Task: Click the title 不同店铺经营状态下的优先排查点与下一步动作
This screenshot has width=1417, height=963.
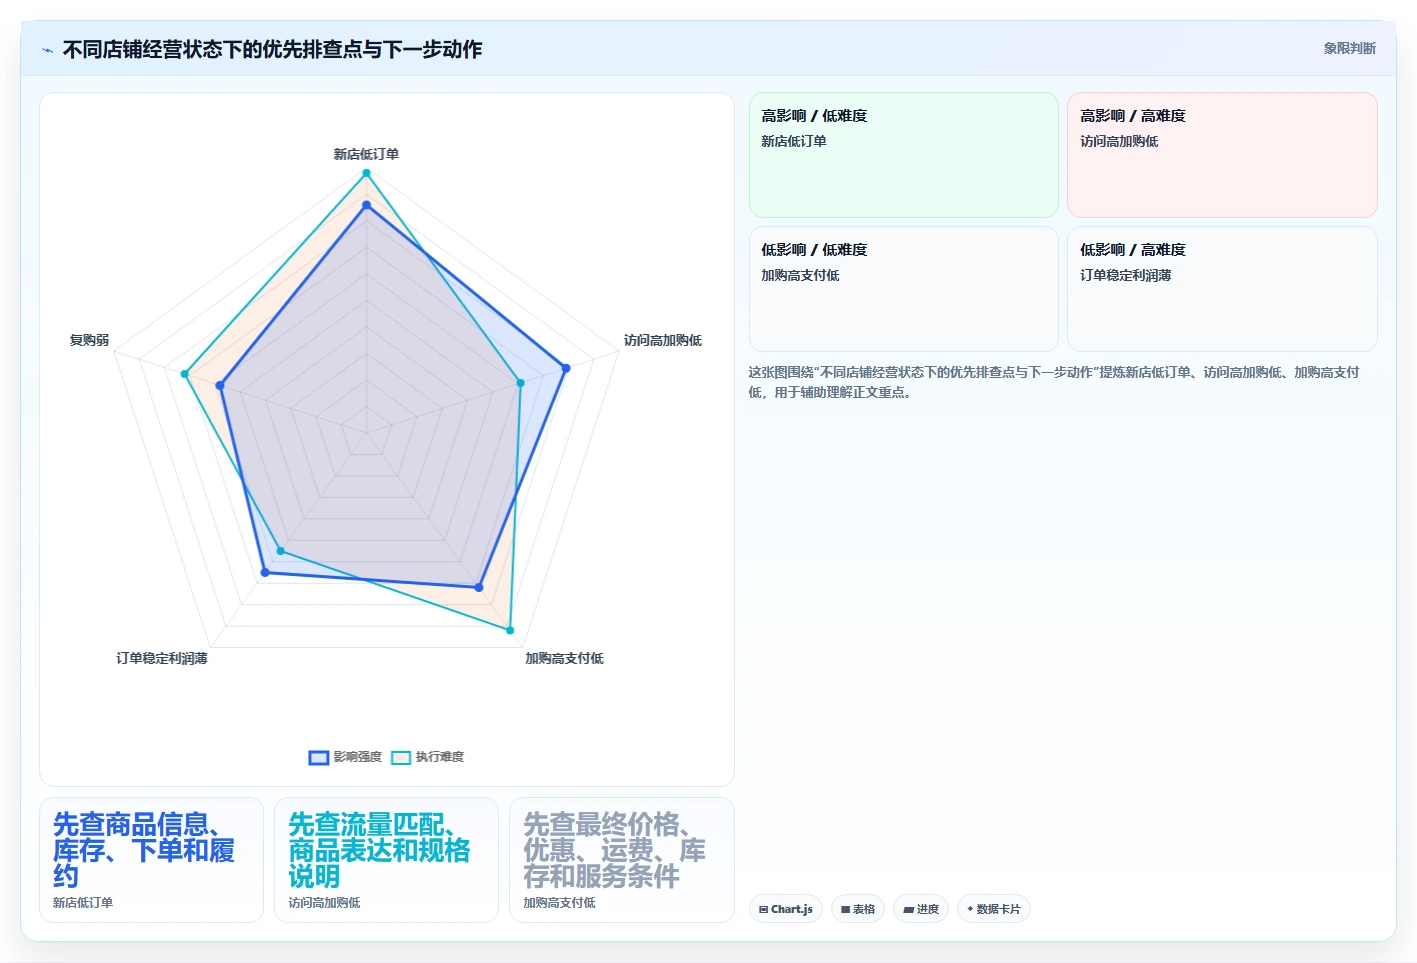Action: [272, 49]
